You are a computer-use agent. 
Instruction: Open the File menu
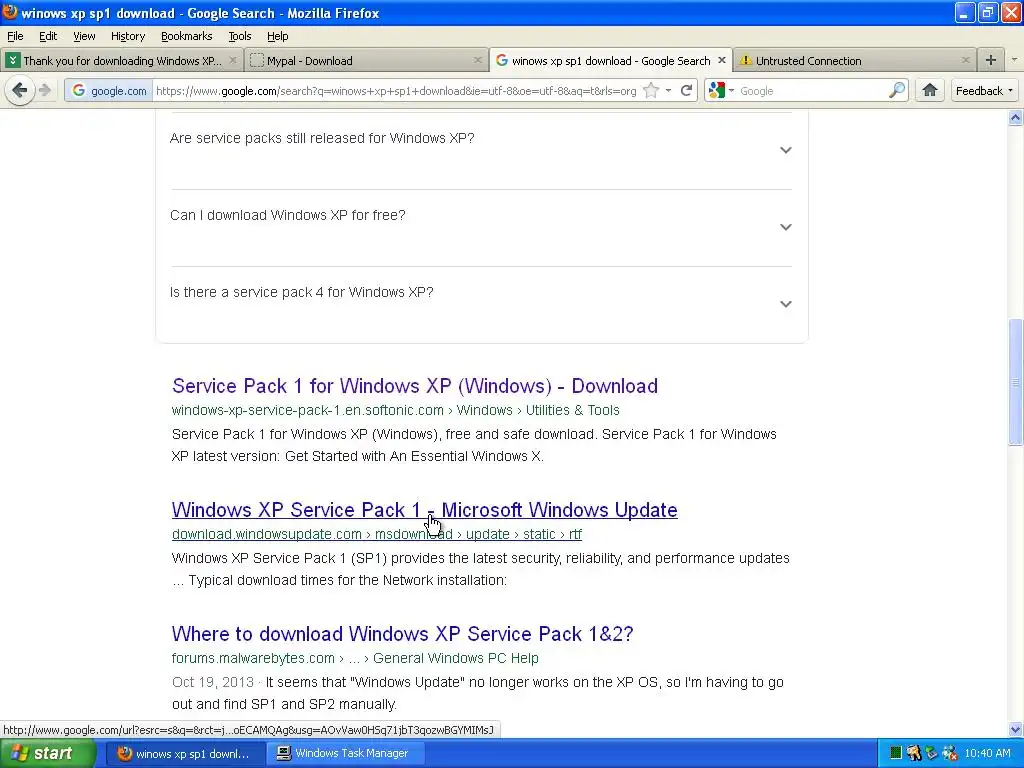(15, 36)
